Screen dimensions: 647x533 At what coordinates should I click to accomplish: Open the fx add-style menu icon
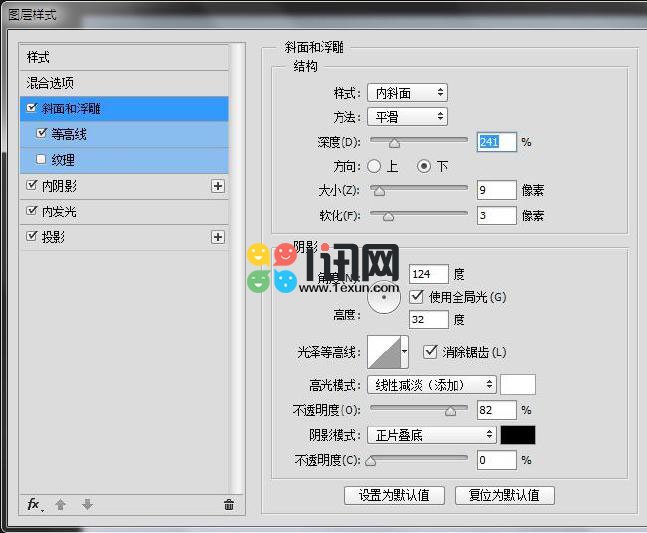(x=34, y=504)
